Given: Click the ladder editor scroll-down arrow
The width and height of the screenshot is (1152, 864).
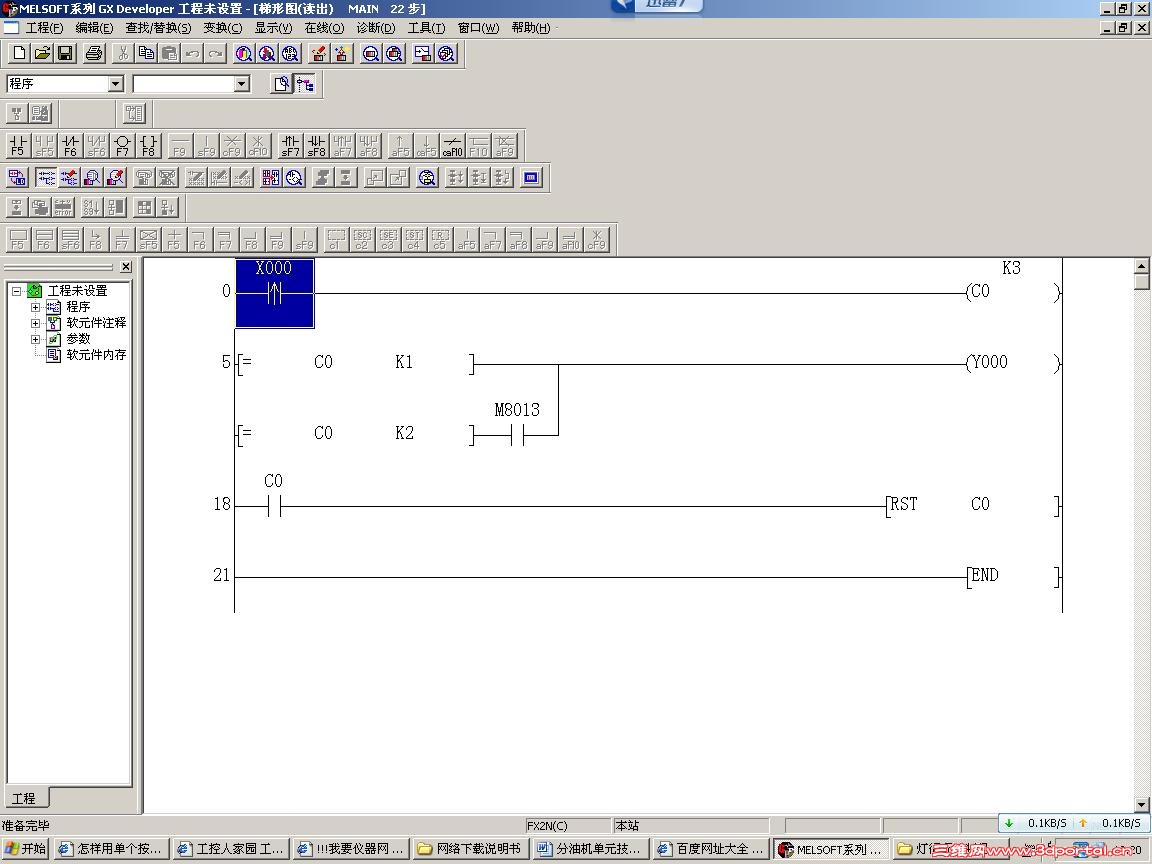Looking at the screenshot, I should pyautogui.click(x=1142, y=804).
